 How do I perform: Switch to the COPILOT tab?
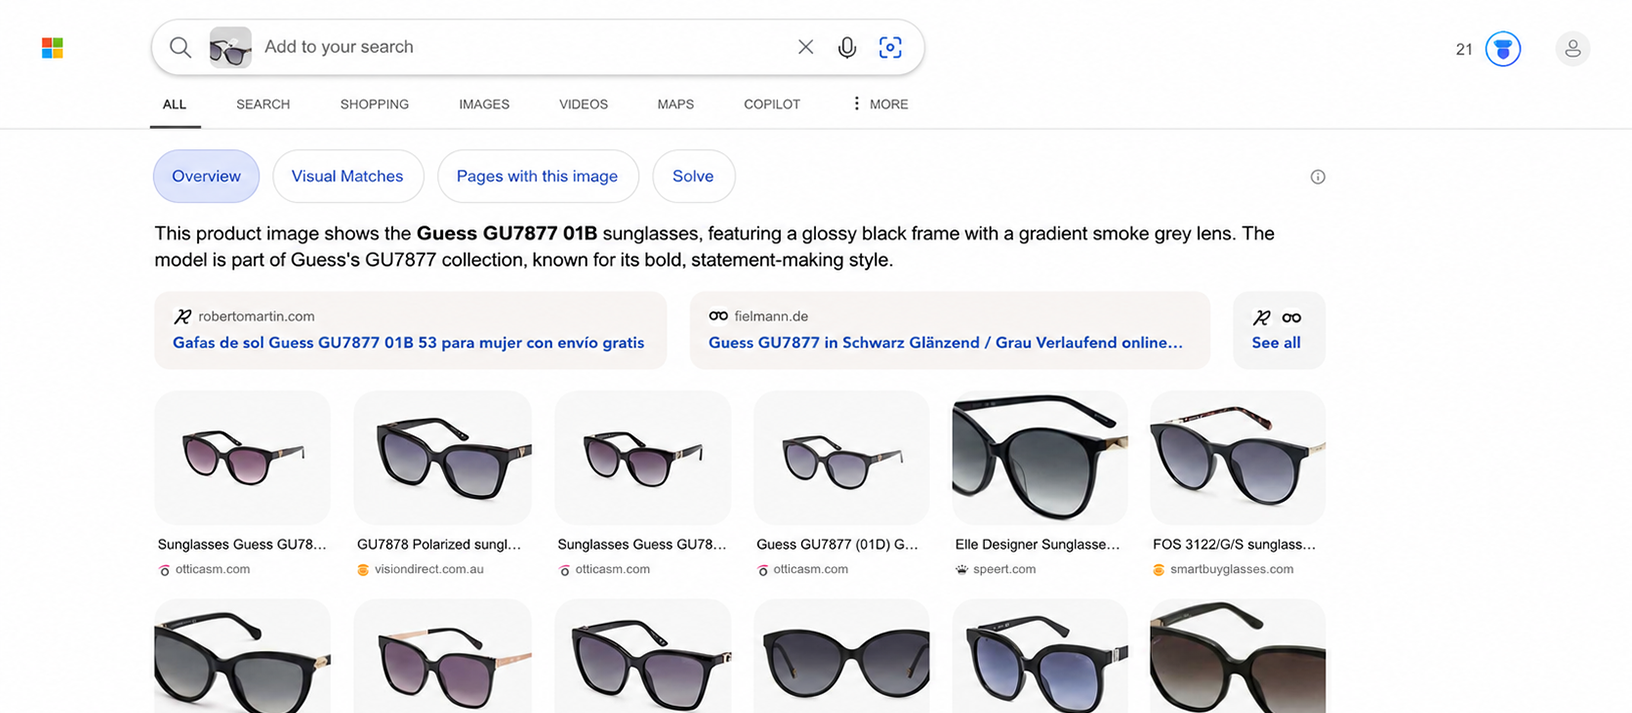(x=772, y=104)
